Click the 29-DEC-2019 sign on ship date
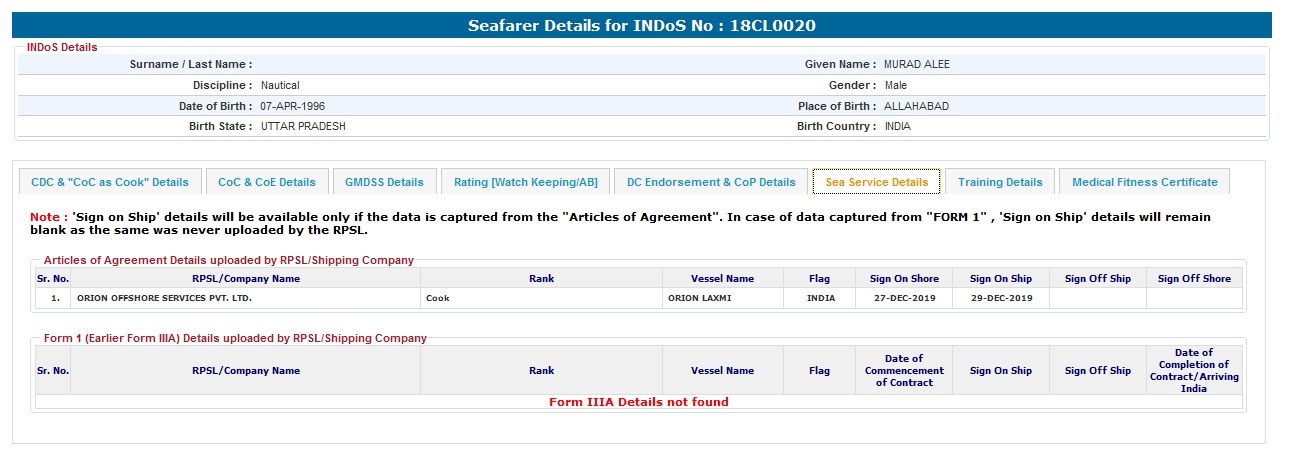 [x=1000, y=298]
